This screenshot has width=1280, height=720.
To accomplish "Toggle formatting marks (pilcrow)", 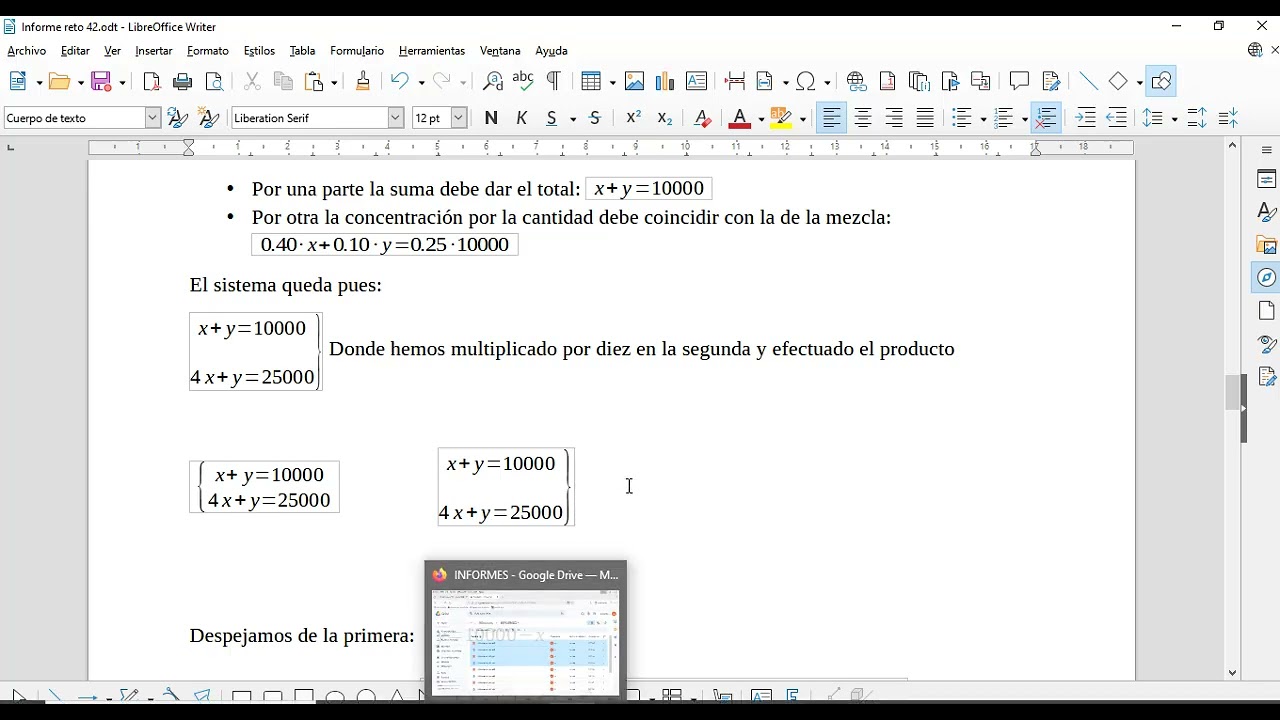I will [x=554, y=82].
